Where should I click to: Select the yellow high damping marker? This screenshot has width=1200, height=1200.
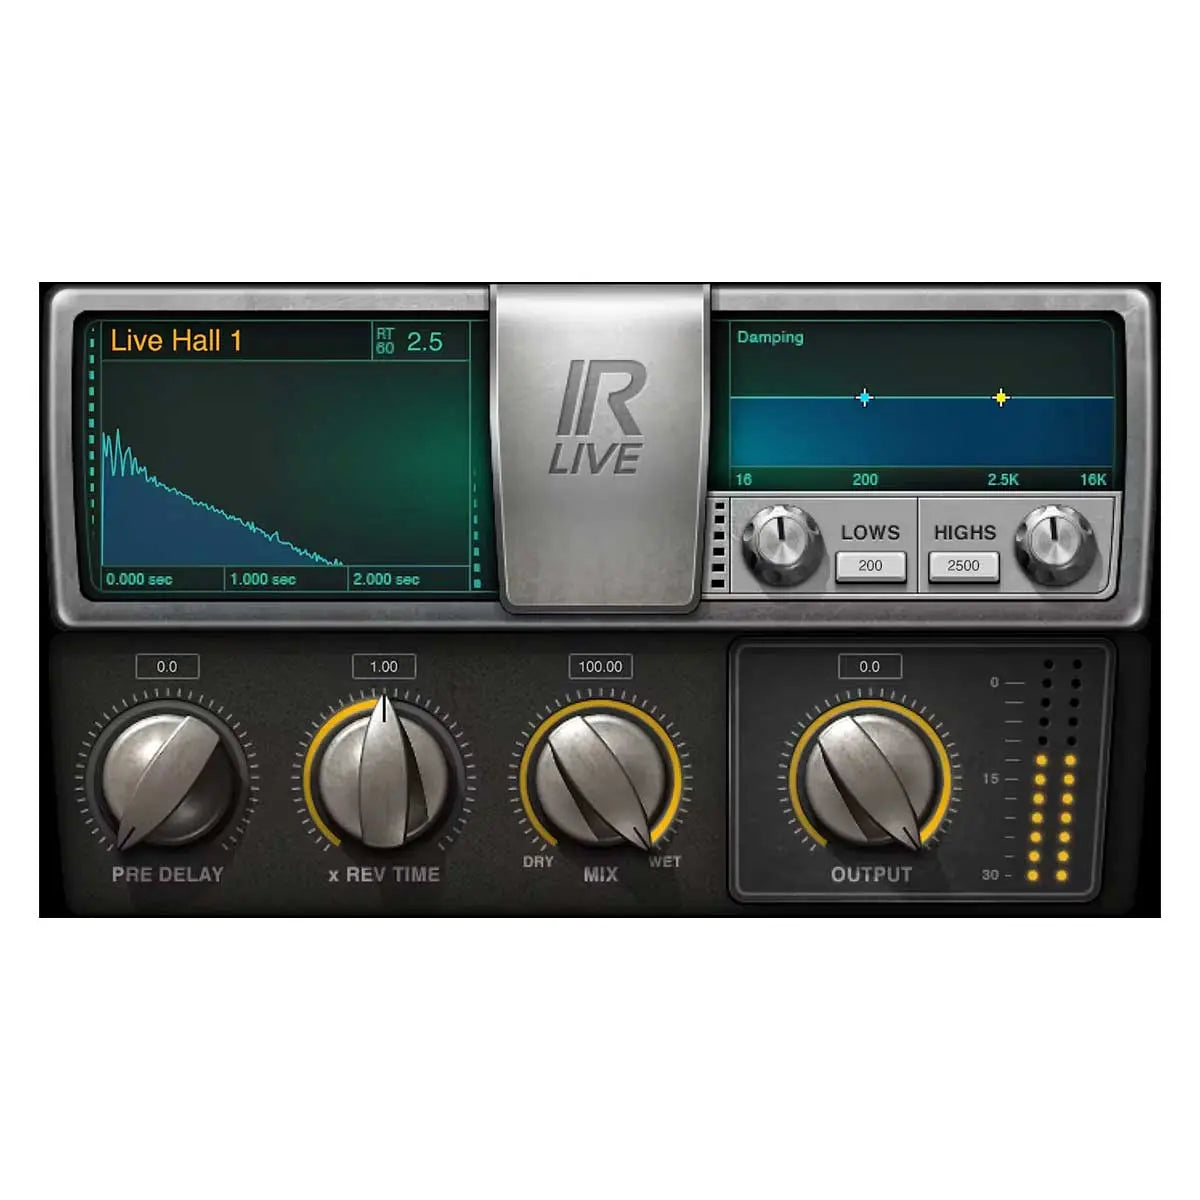[999, 398]
